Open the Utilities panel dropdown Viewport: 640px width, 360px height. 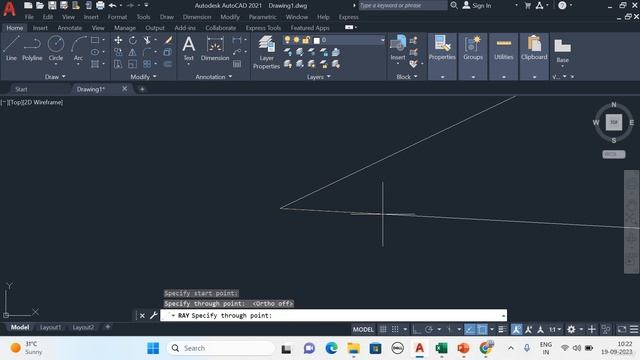(504, 77)
